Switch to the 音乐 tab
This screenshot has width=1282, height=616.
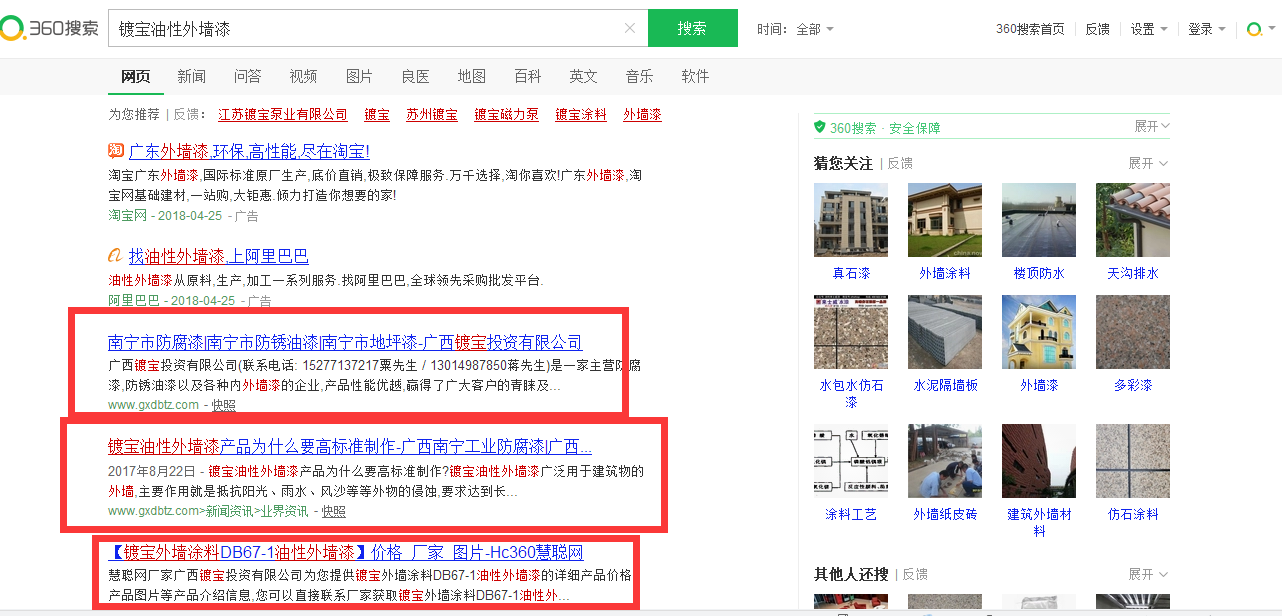(x=640, y=76)
